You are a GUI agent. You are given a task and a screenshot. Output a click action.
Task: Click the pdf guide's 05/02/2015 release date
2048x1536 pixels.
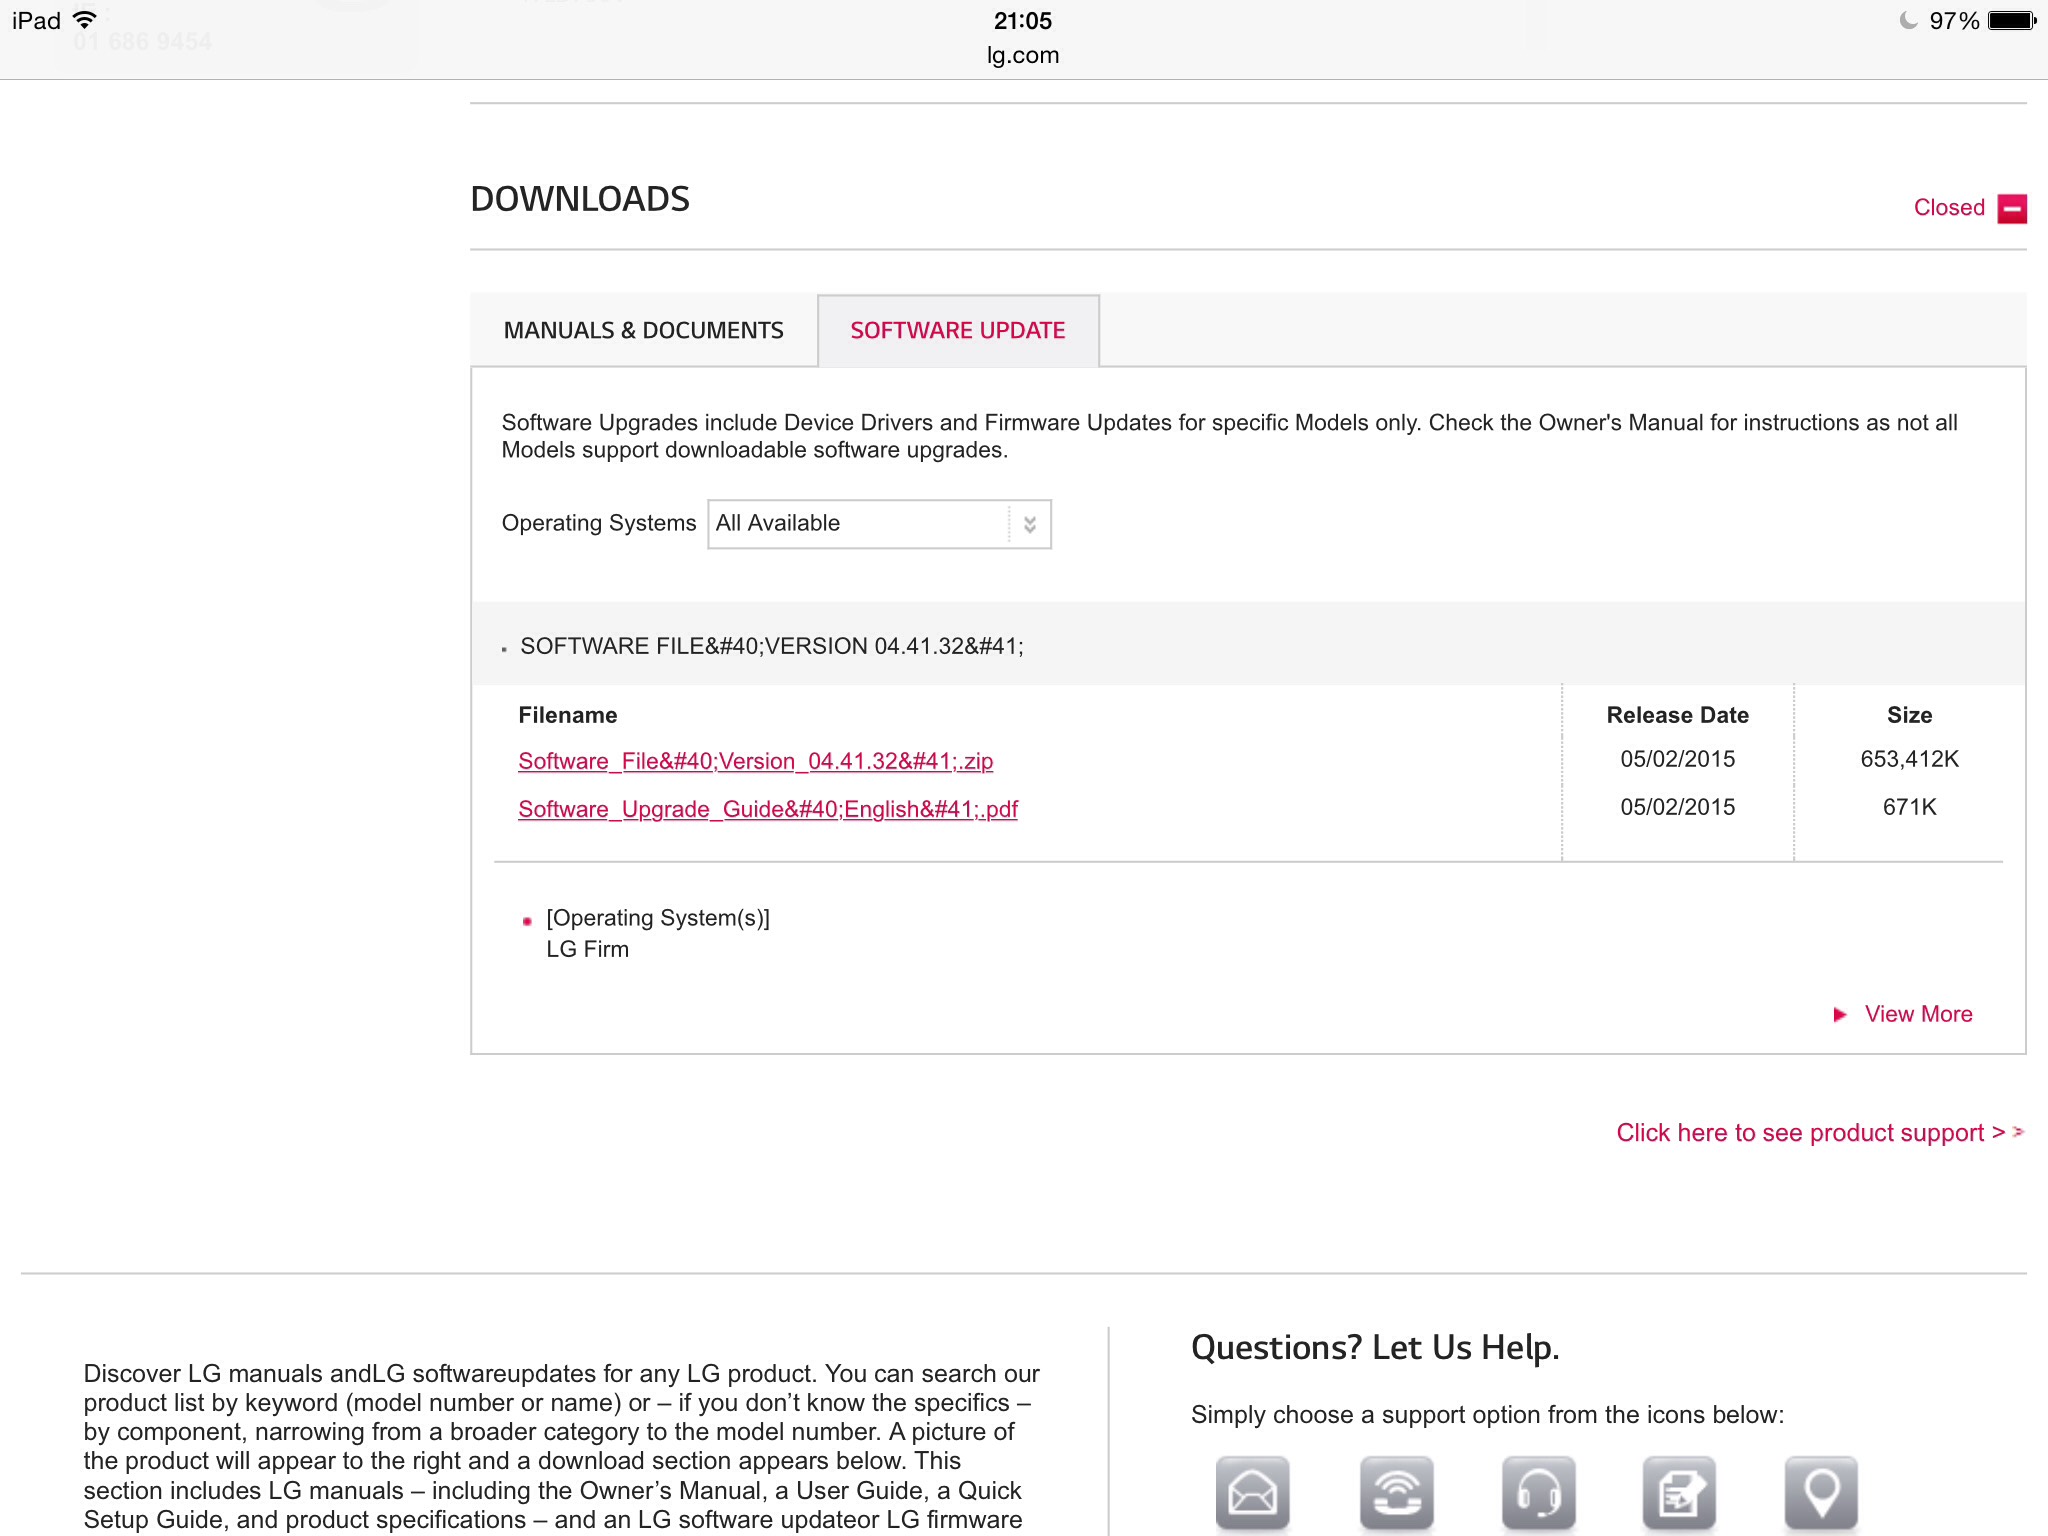(x=1677, y=808)
